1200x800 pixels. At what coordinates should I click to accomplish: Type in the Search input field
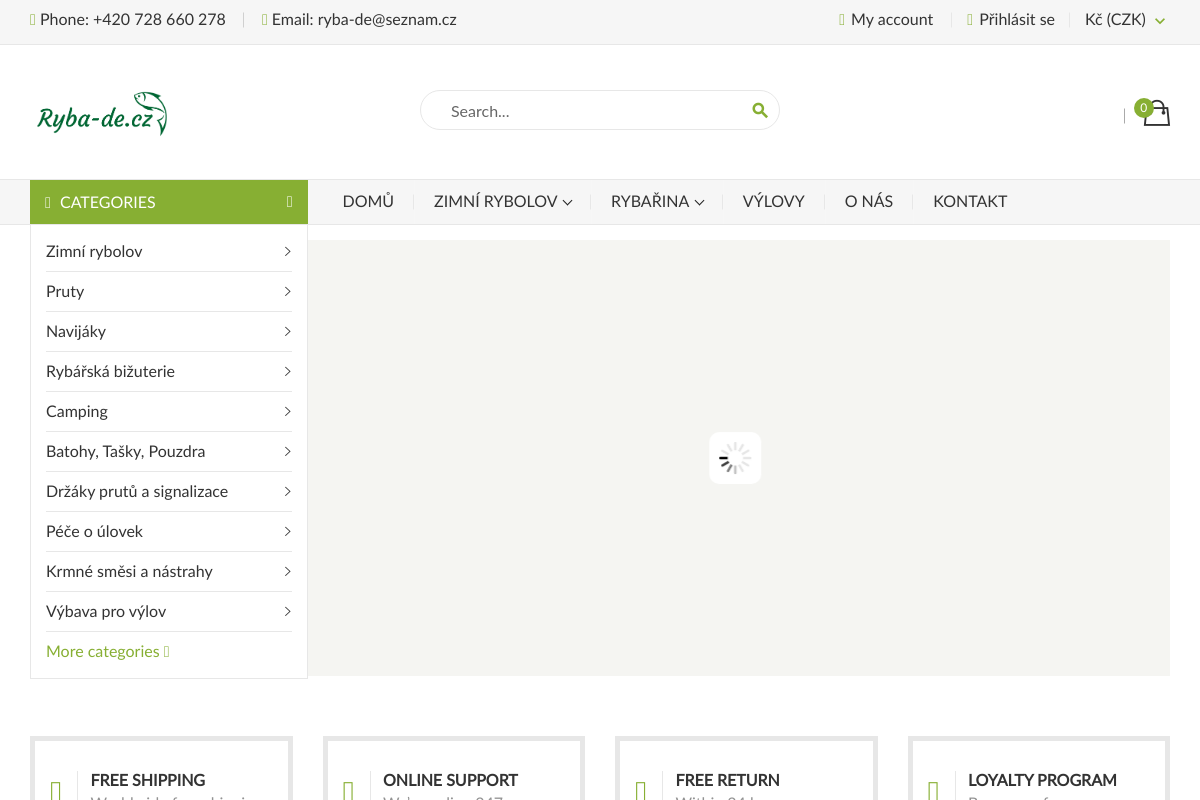[590, 111]
